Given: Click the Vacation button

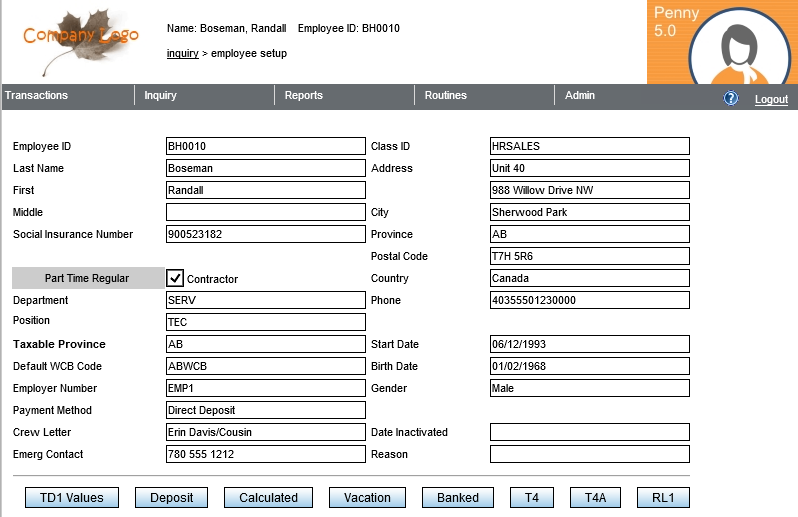Looking at the screenshot, I should pyautogui.click(x=366, y=497).
